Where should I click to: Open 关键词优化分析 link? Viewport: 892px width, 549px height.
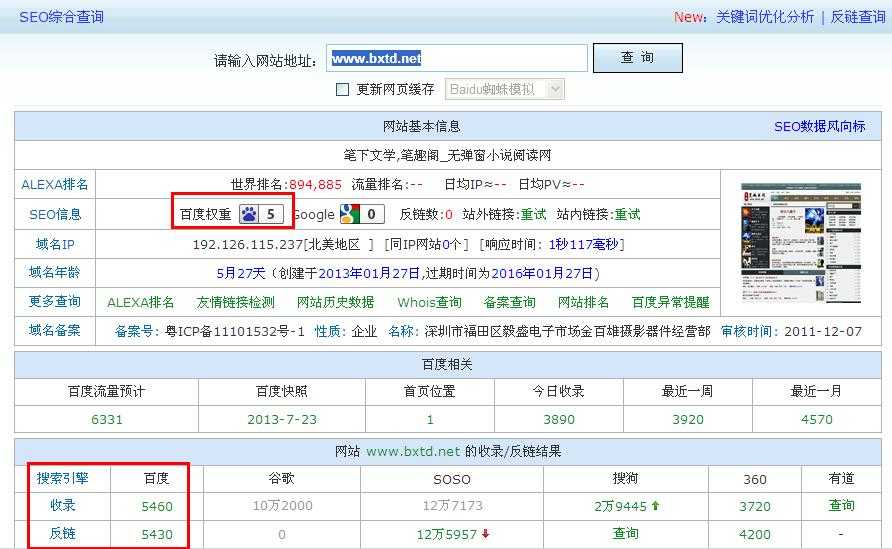point(765,17)
